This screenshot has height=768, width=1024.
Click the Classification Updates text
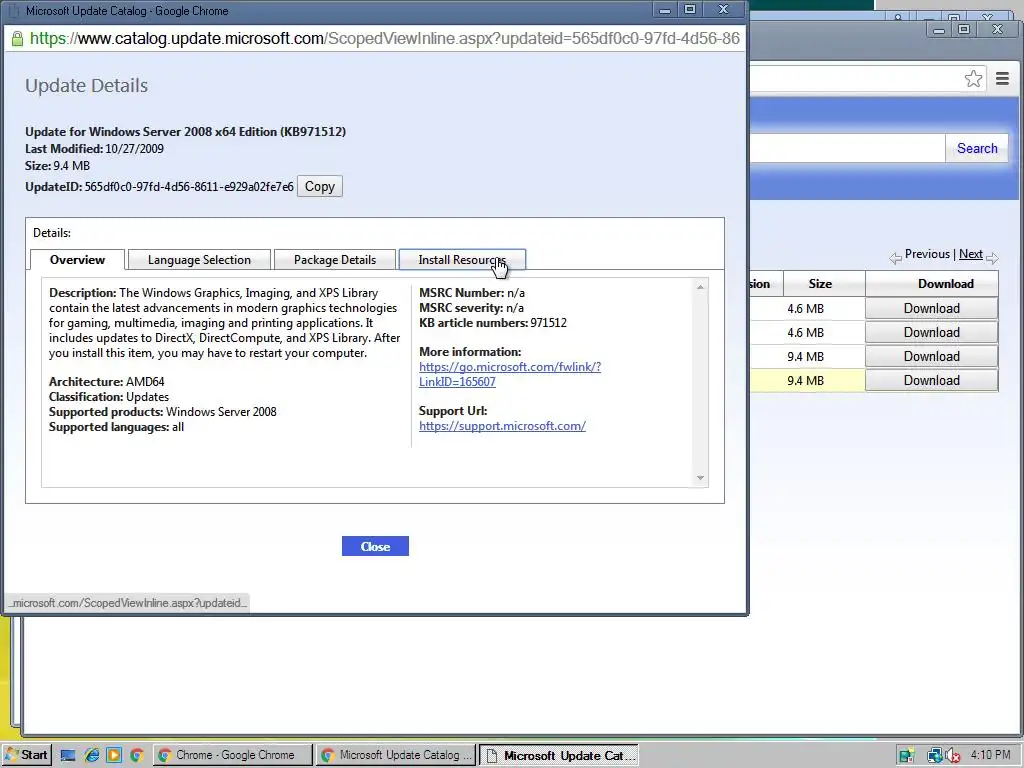[147, 396]
